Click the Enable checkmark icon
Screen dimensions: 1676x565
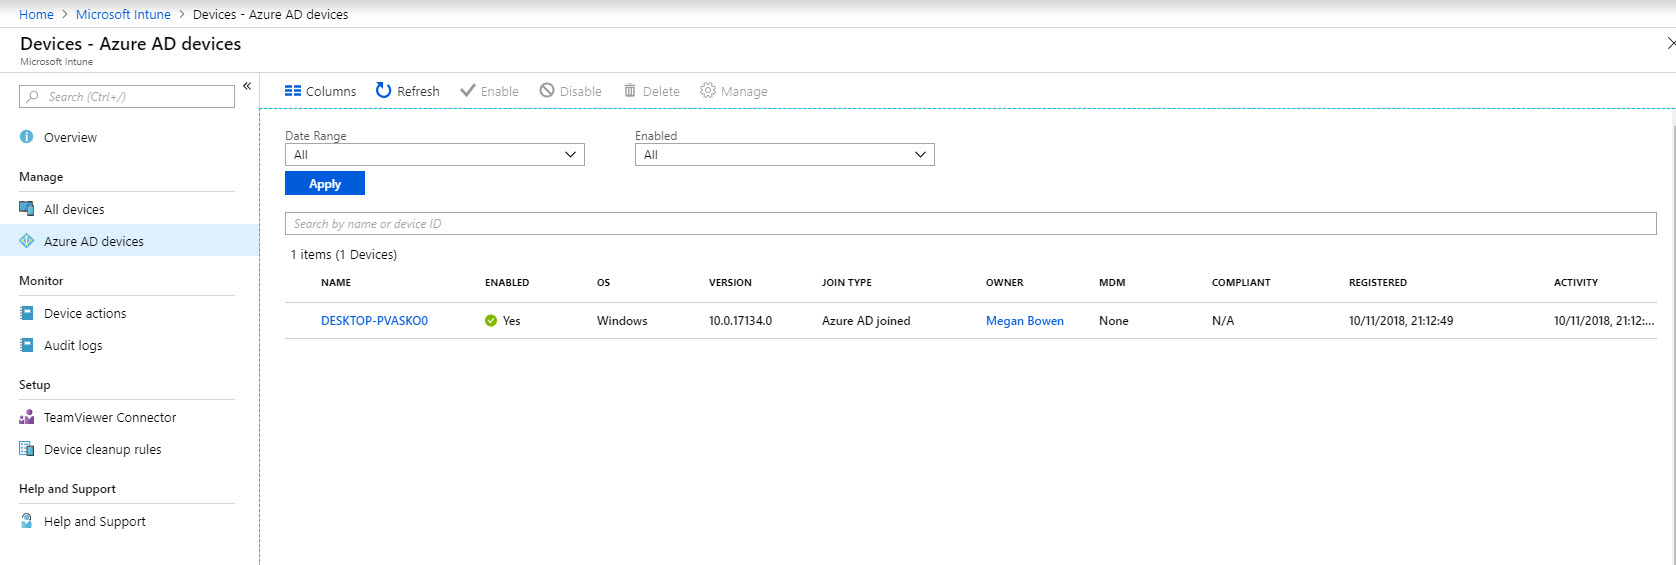click(x=467, y=91)
